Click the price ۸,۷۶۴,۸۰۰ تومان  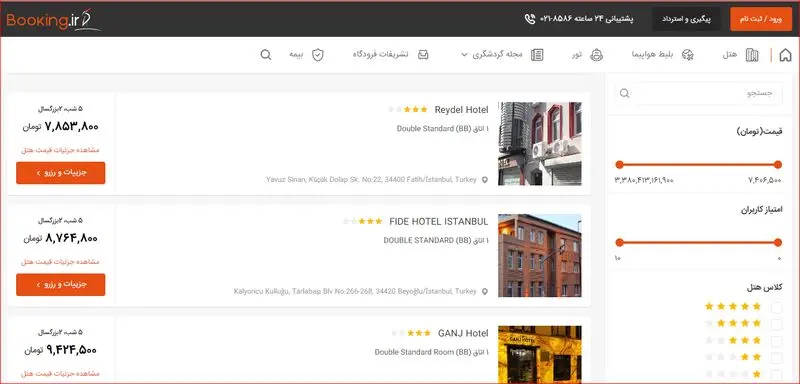click(60, 238)
